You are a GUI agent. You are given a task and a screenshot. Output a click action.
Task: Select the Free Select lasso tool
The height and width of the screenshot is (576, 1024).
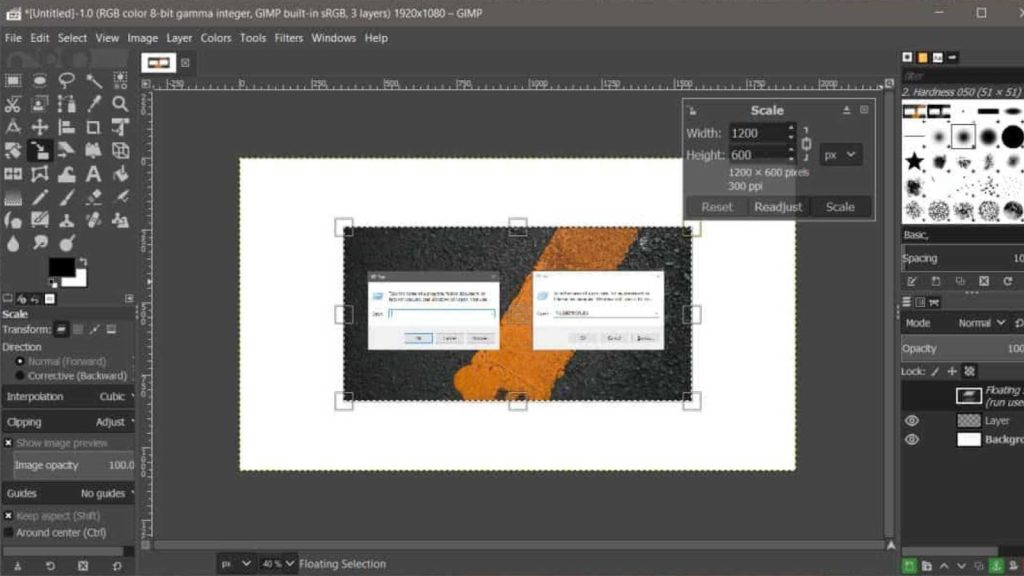(x=67, y=80)
